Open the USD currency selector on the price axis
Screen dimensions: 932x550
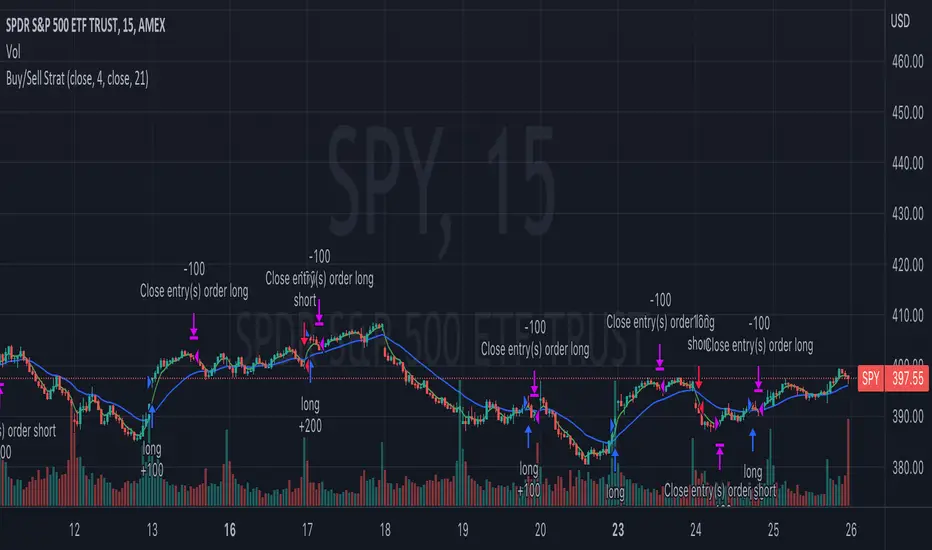pyautogui.click(x=900, y=22)
